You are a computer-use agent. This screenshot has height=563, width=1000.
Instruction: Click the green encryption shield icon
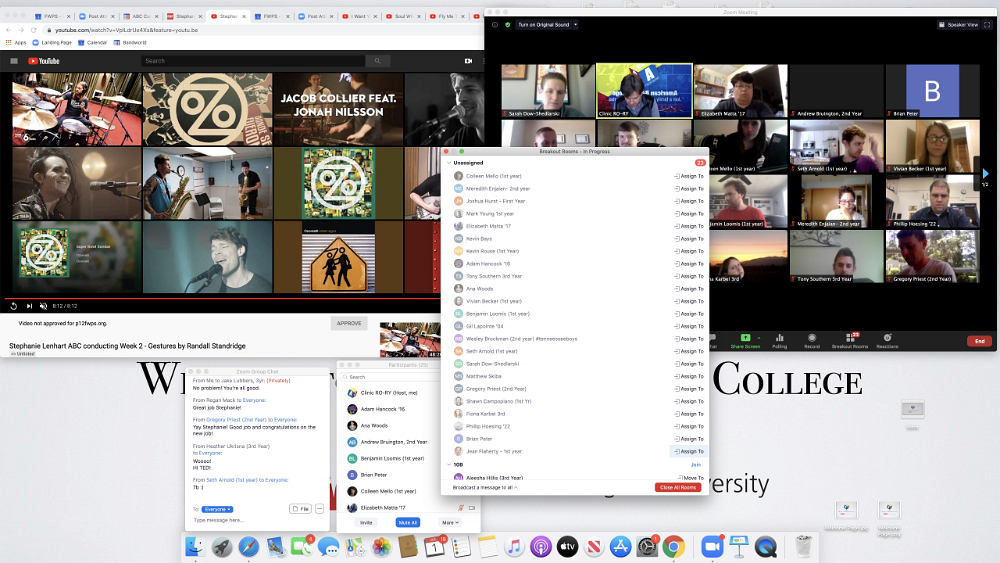[x=508, y=25]
